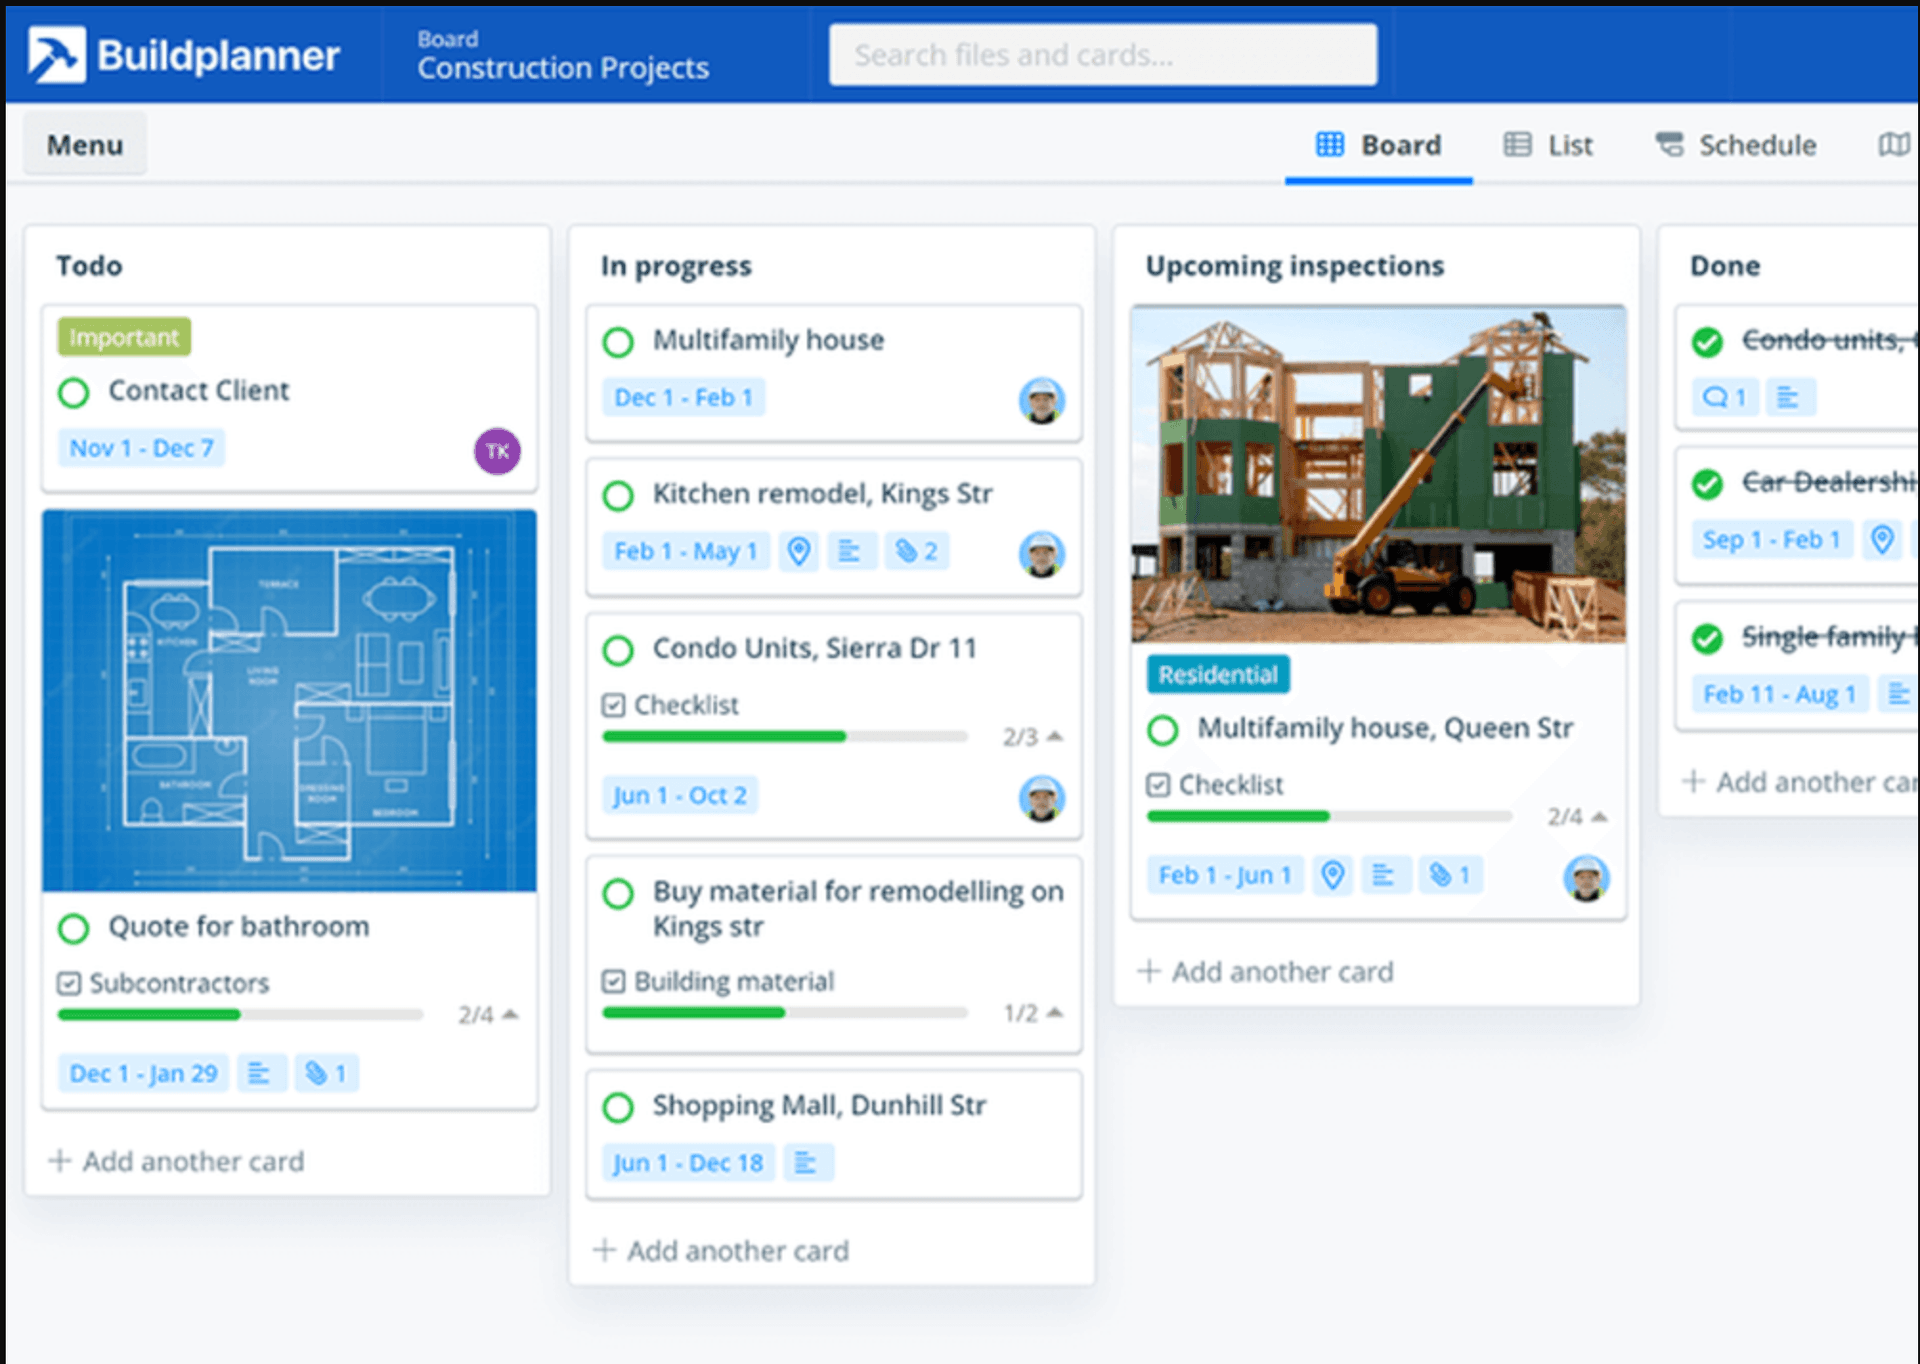Click attachment icon on Kitchen remodel card

tap(916, 551)
